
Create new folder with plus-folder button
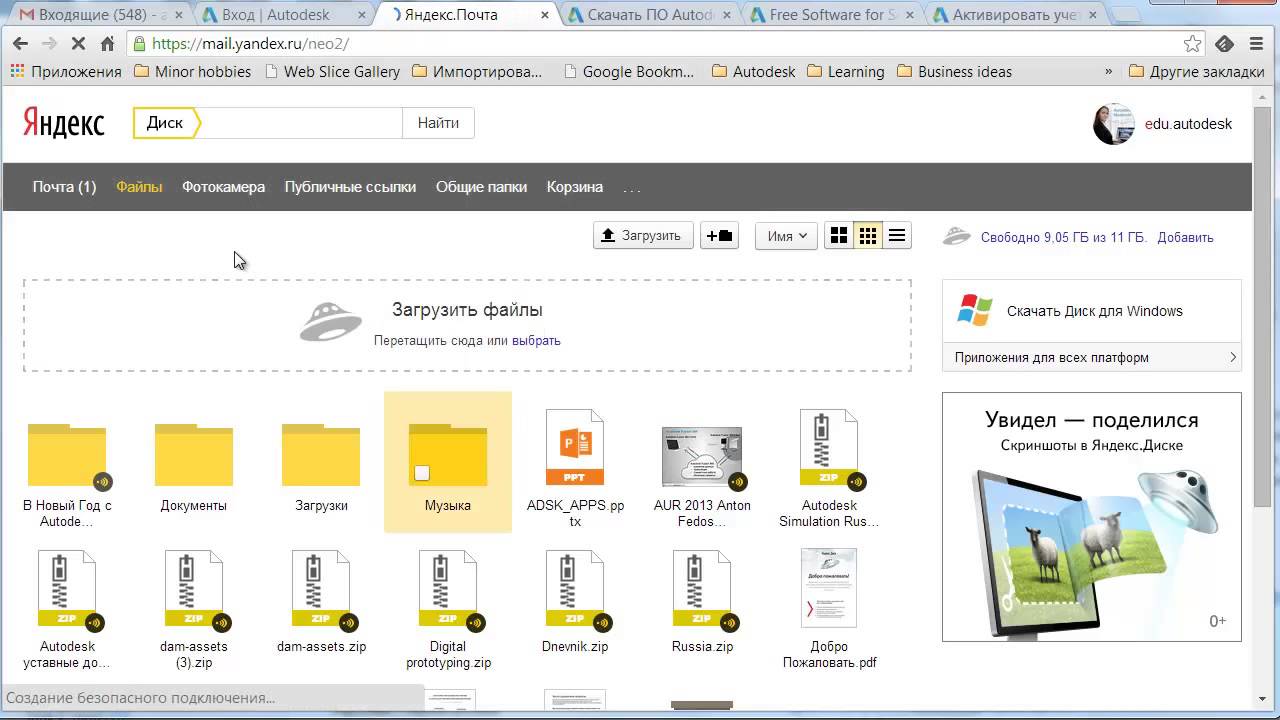tap(719, 236)
